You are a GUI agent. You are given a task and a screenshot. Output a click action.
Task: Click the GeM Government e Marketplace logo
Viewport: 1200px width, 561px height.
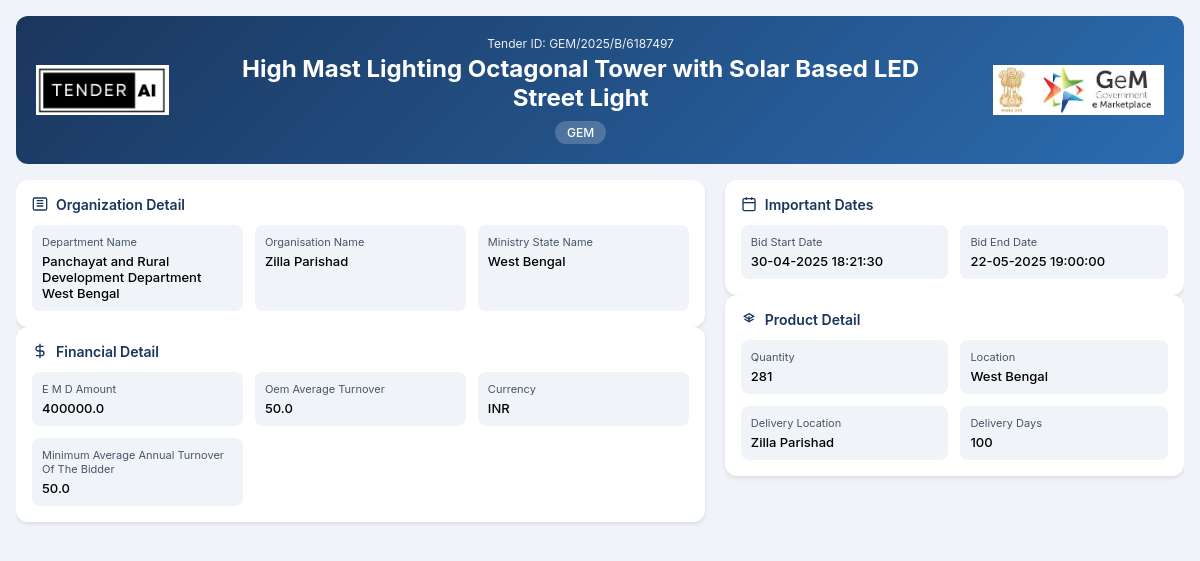coord(1098,90)
